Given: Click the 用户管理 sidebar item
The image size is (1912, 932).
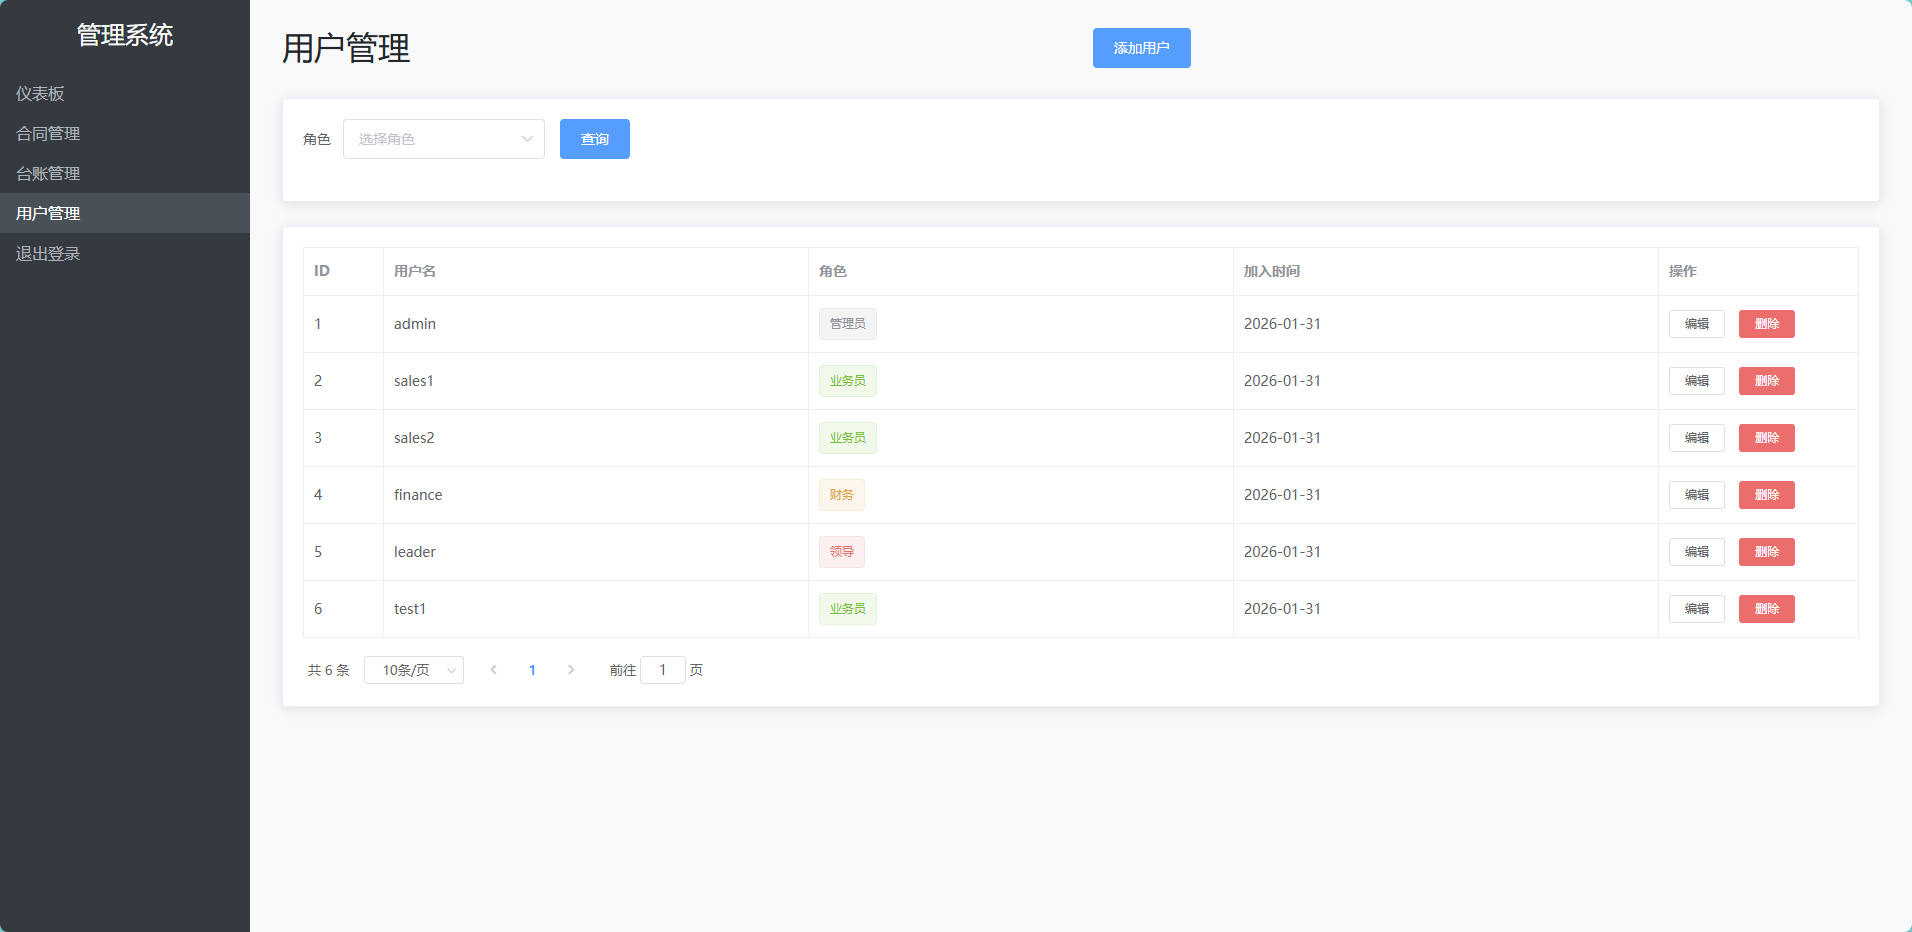Looking at the screenshot, I should 48,213.
